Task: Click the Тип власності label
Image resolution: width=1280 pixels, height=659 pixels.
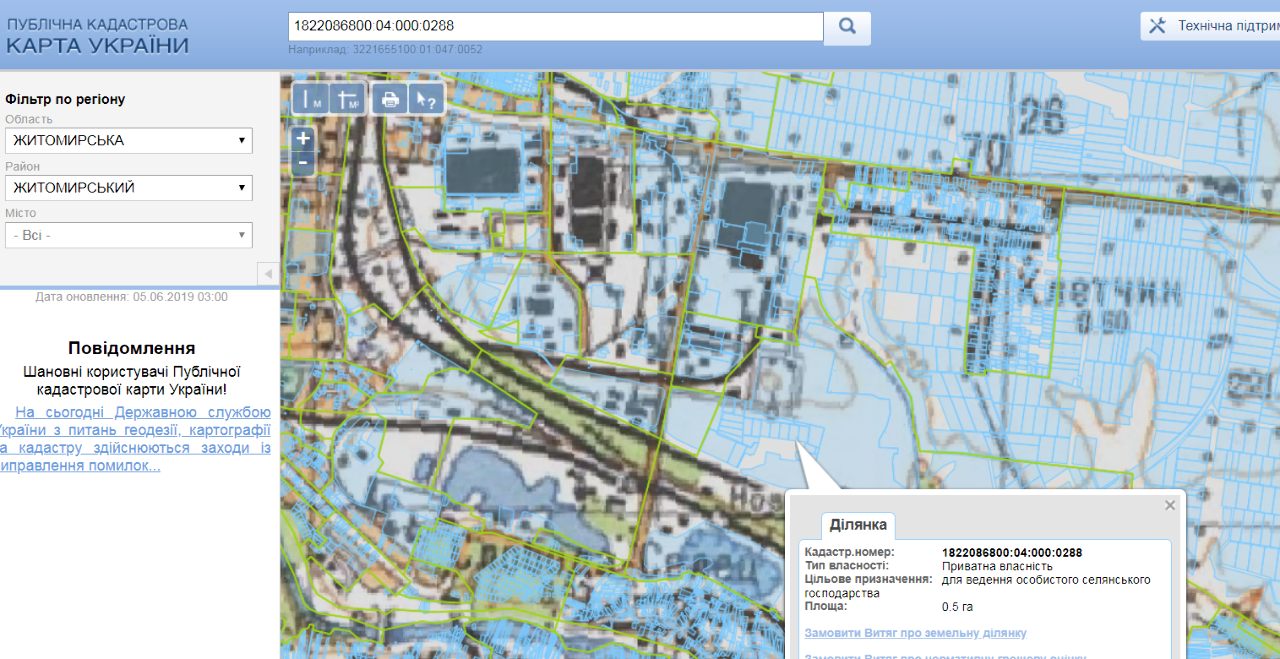Action: pos(846,566)
